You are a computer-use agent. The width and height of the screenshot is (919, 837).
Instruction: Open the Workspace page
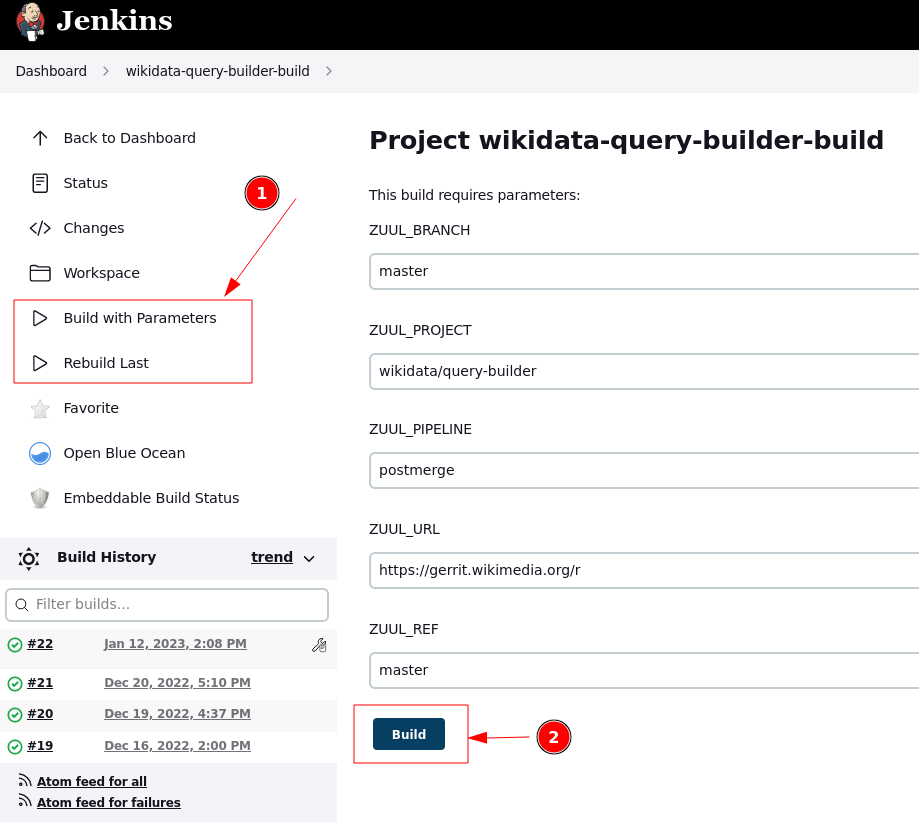[101, 273]
